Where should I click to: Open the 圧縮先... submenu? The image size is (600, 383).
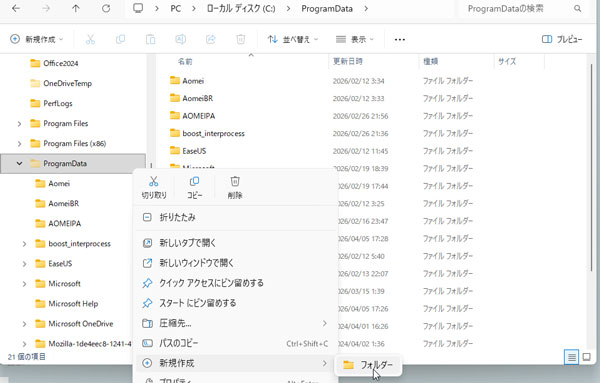235,323
